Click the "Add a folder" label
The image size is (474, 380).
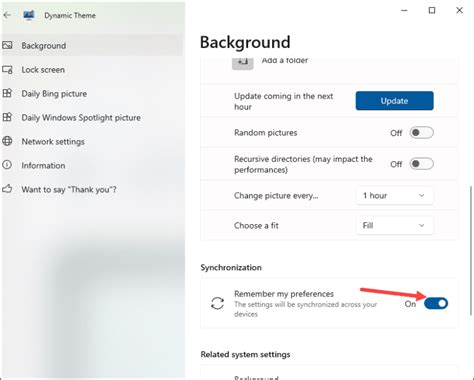(x=285, y=61)
